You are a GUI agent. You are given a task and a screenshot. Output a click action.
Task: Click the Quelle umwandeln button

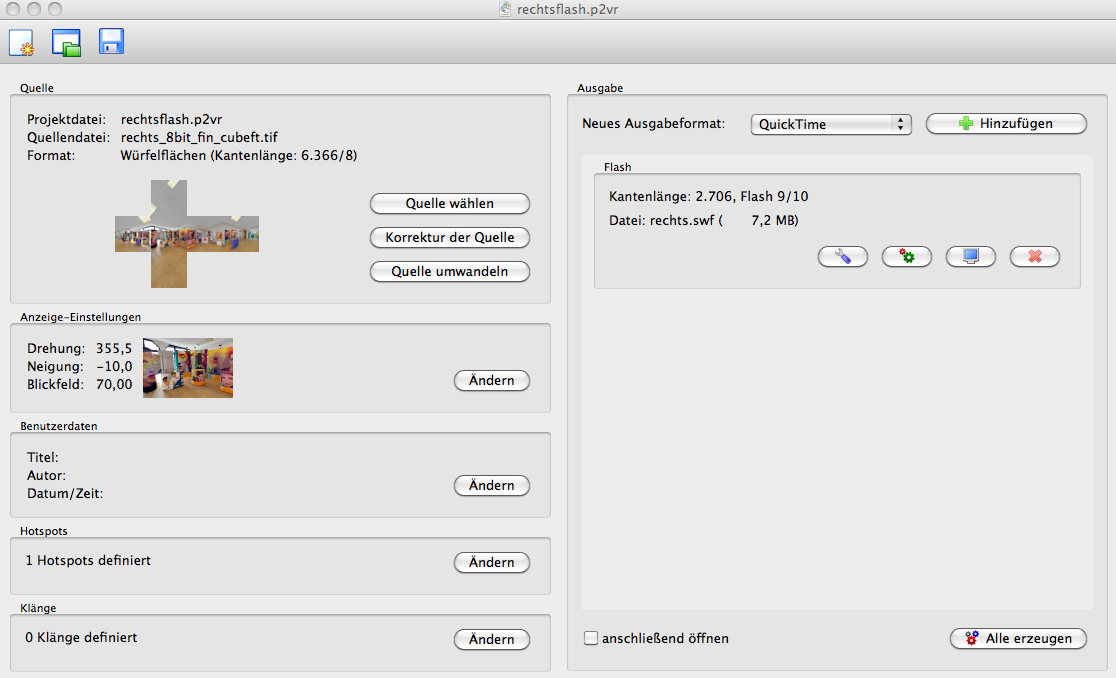click(x=450, y=272)
